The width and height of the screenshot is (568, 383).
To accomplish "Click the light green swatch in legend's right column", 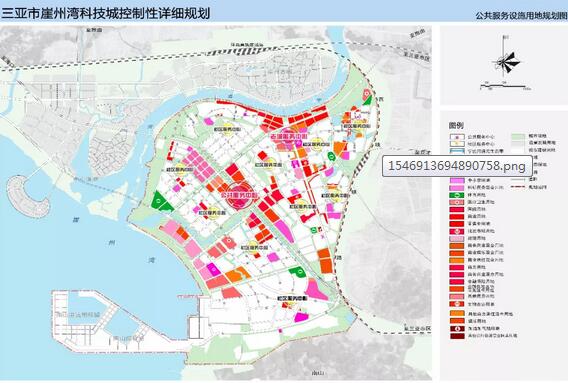I will tap(518, 136).
